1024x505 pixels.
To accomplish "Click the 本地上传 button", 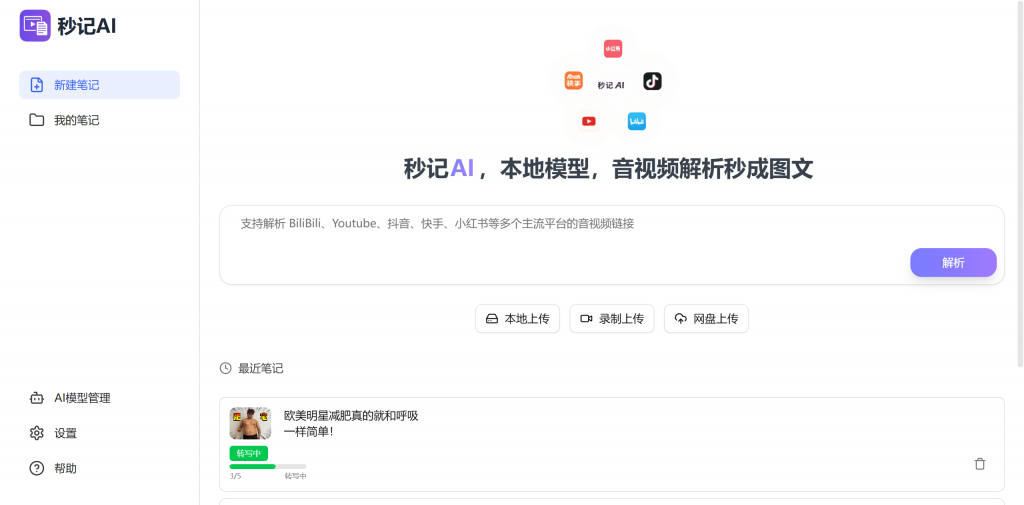I will [517, 319].
